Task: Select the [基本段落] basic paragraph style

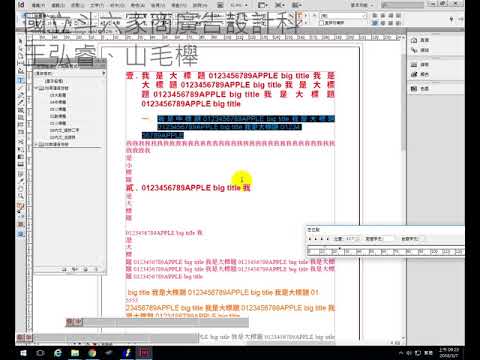Action: click(54, 81)
